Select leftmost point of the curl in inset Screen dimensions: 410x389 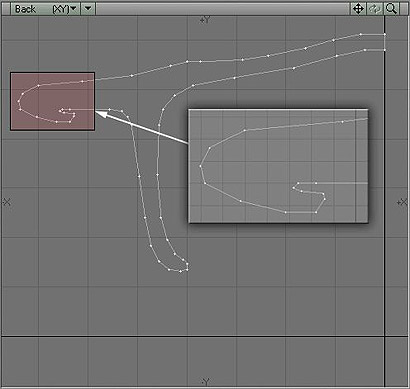pyautogui.click(x=200, y=166)
